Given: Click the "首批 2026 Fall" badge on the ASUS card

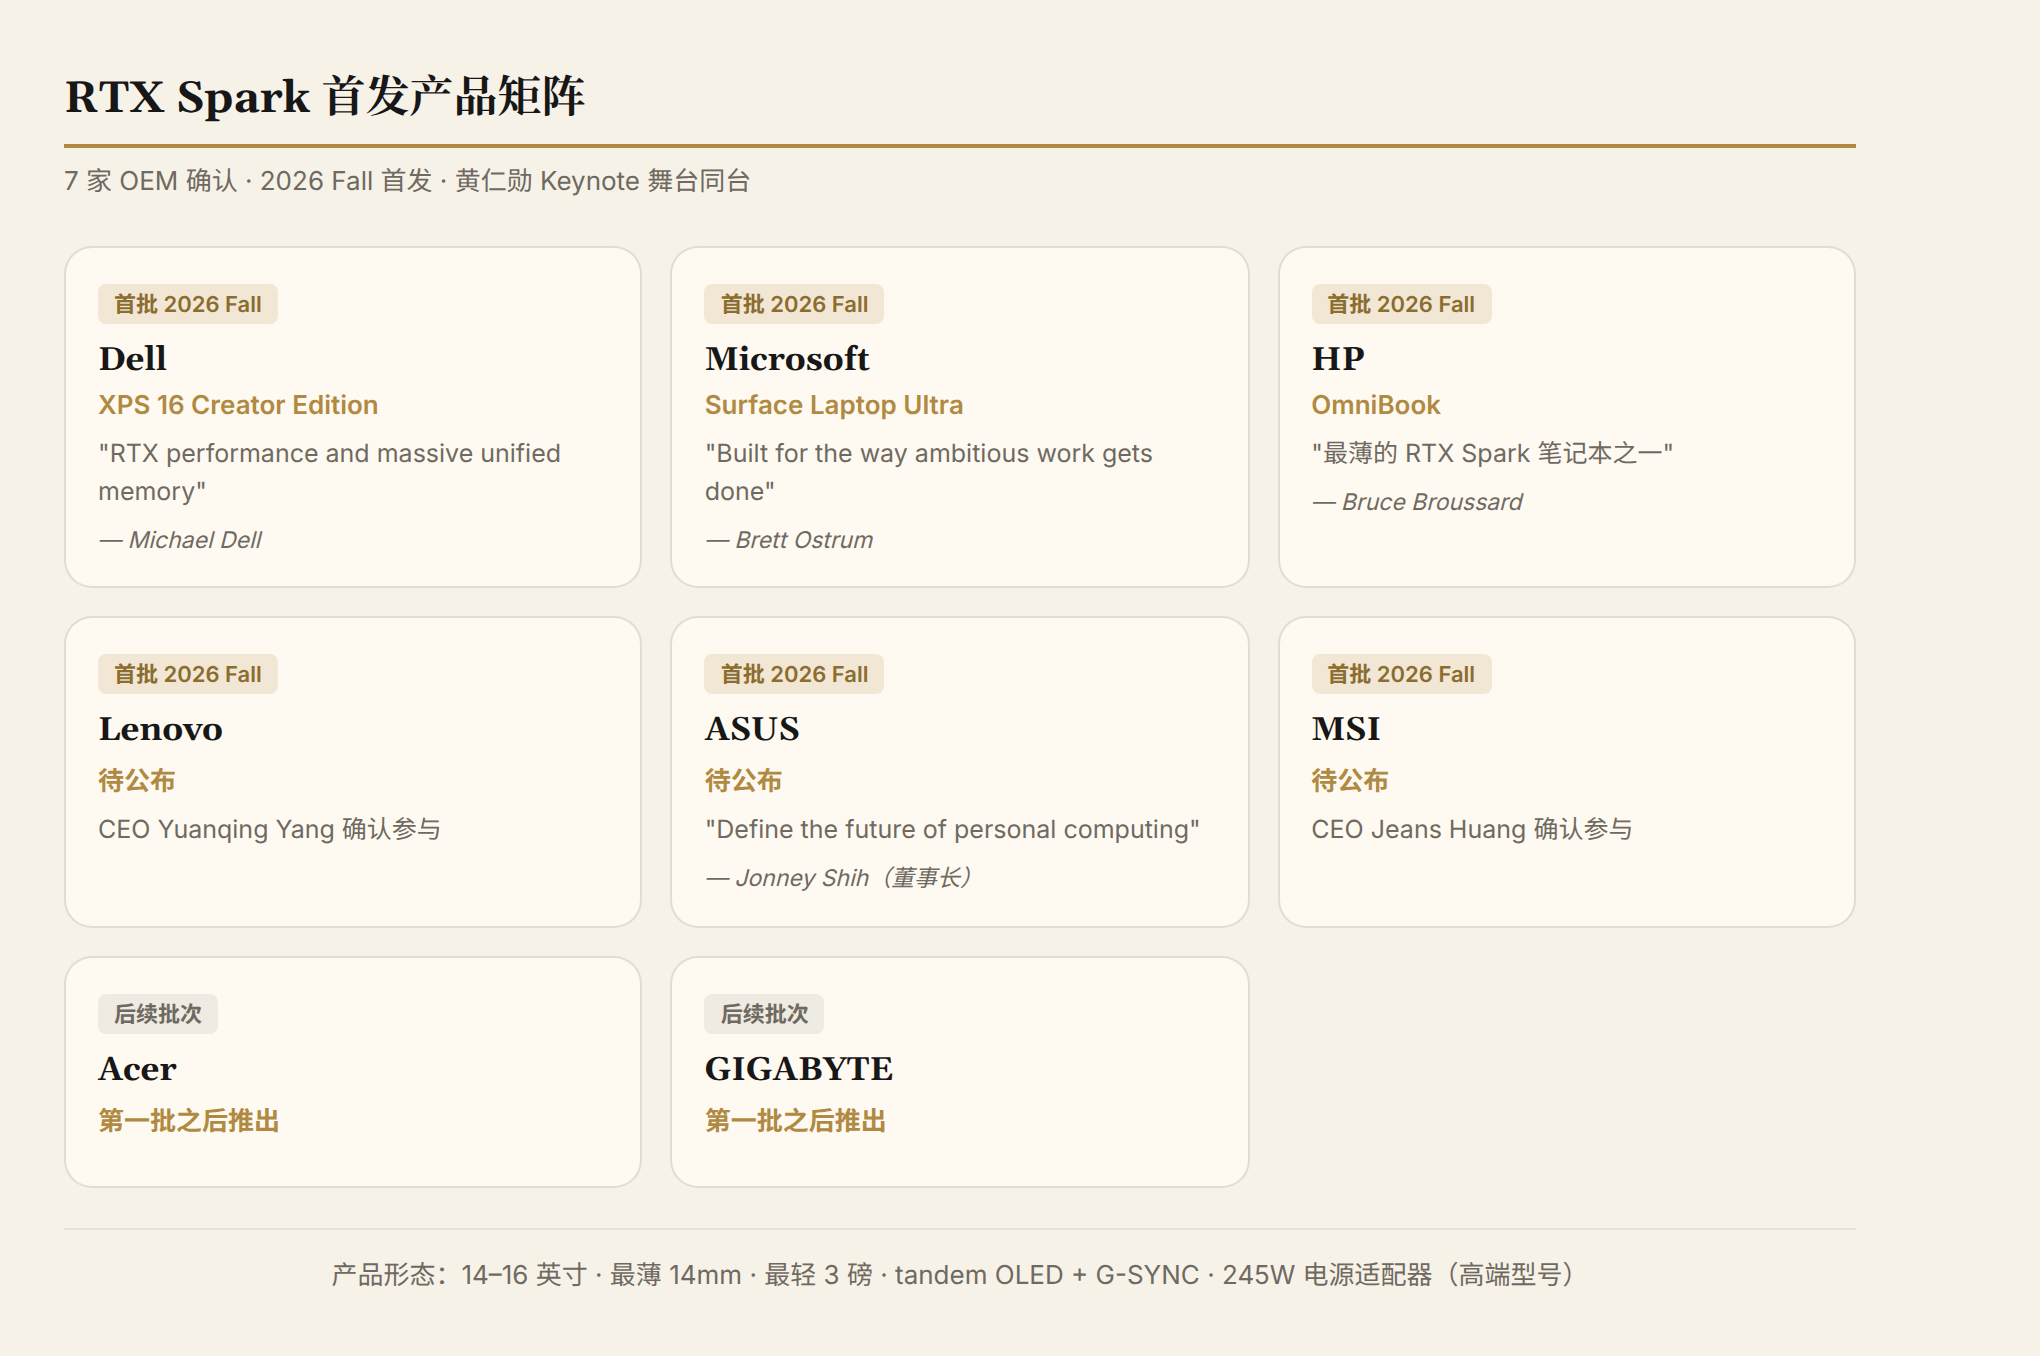Looking at the screenshot, I should [x=794, y=674].
